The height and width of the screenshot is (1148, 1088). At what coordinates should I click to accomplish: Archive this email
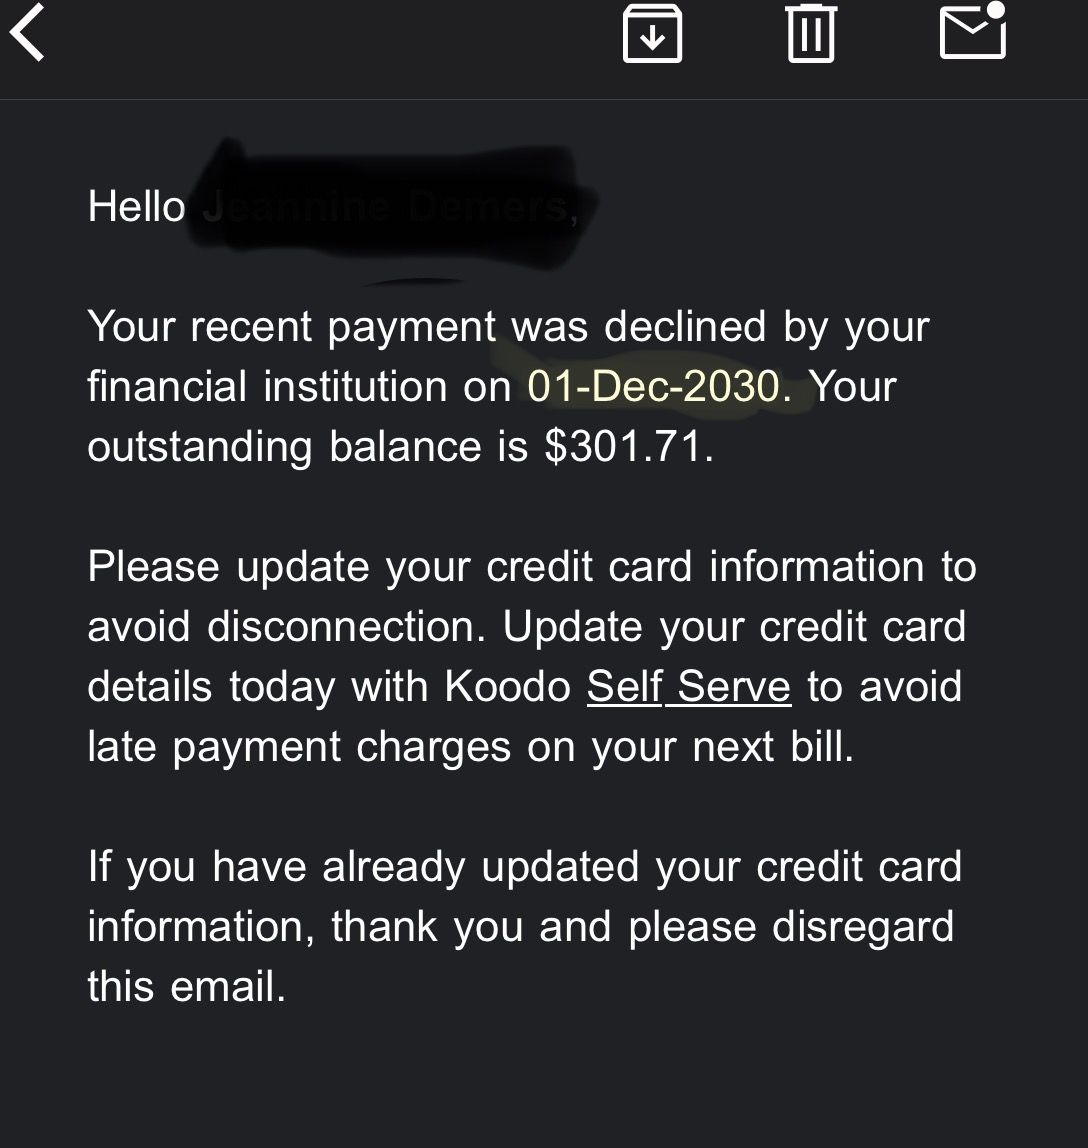pyautogui.click(x=652, y=33)
